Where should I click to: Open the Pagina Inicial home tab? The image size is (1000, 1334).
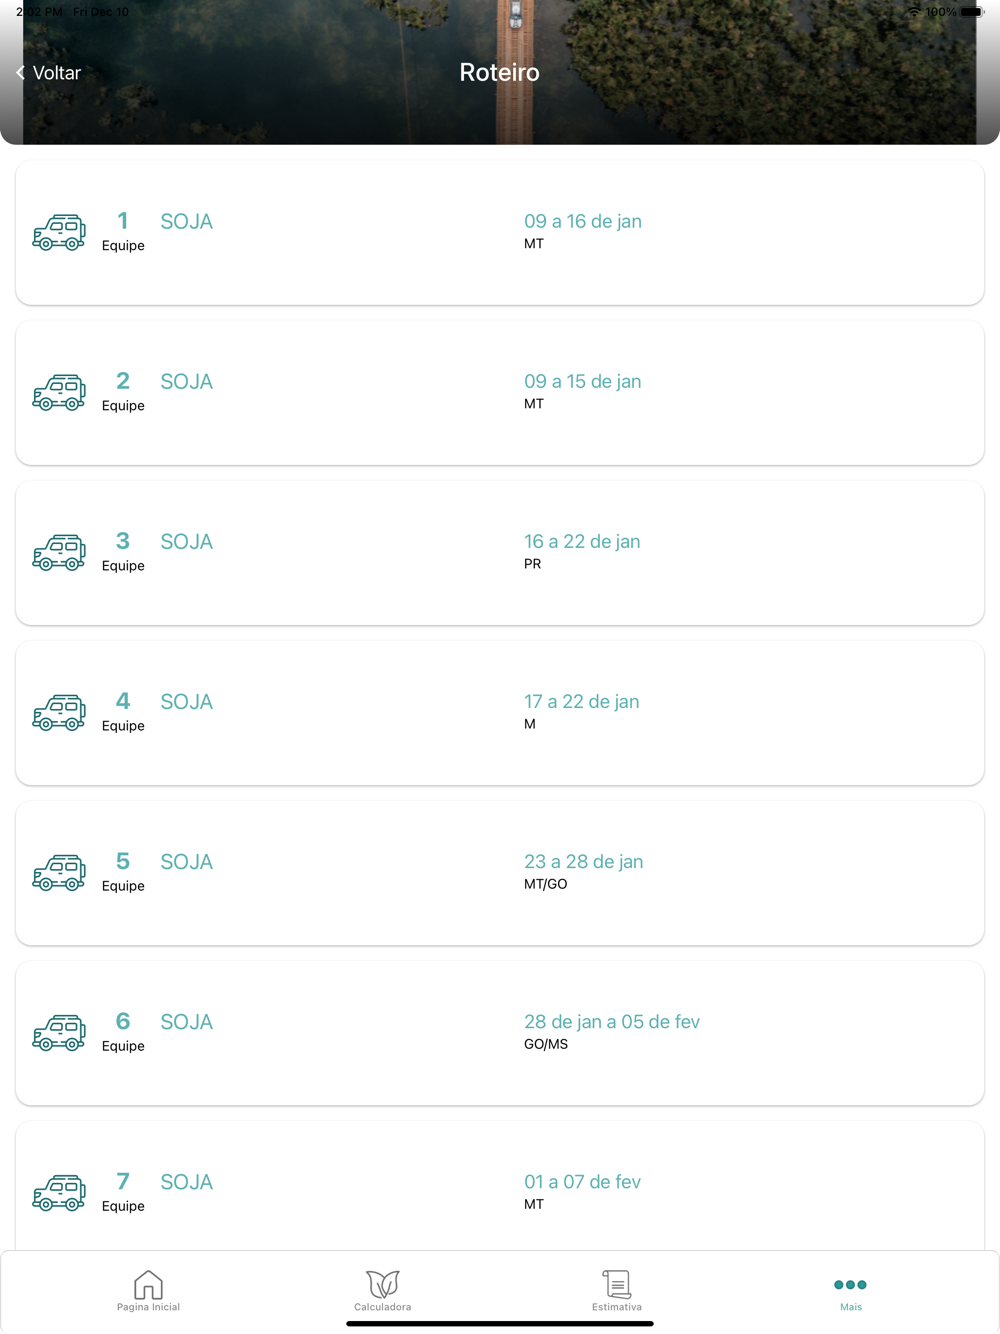tap(148, 1291)
